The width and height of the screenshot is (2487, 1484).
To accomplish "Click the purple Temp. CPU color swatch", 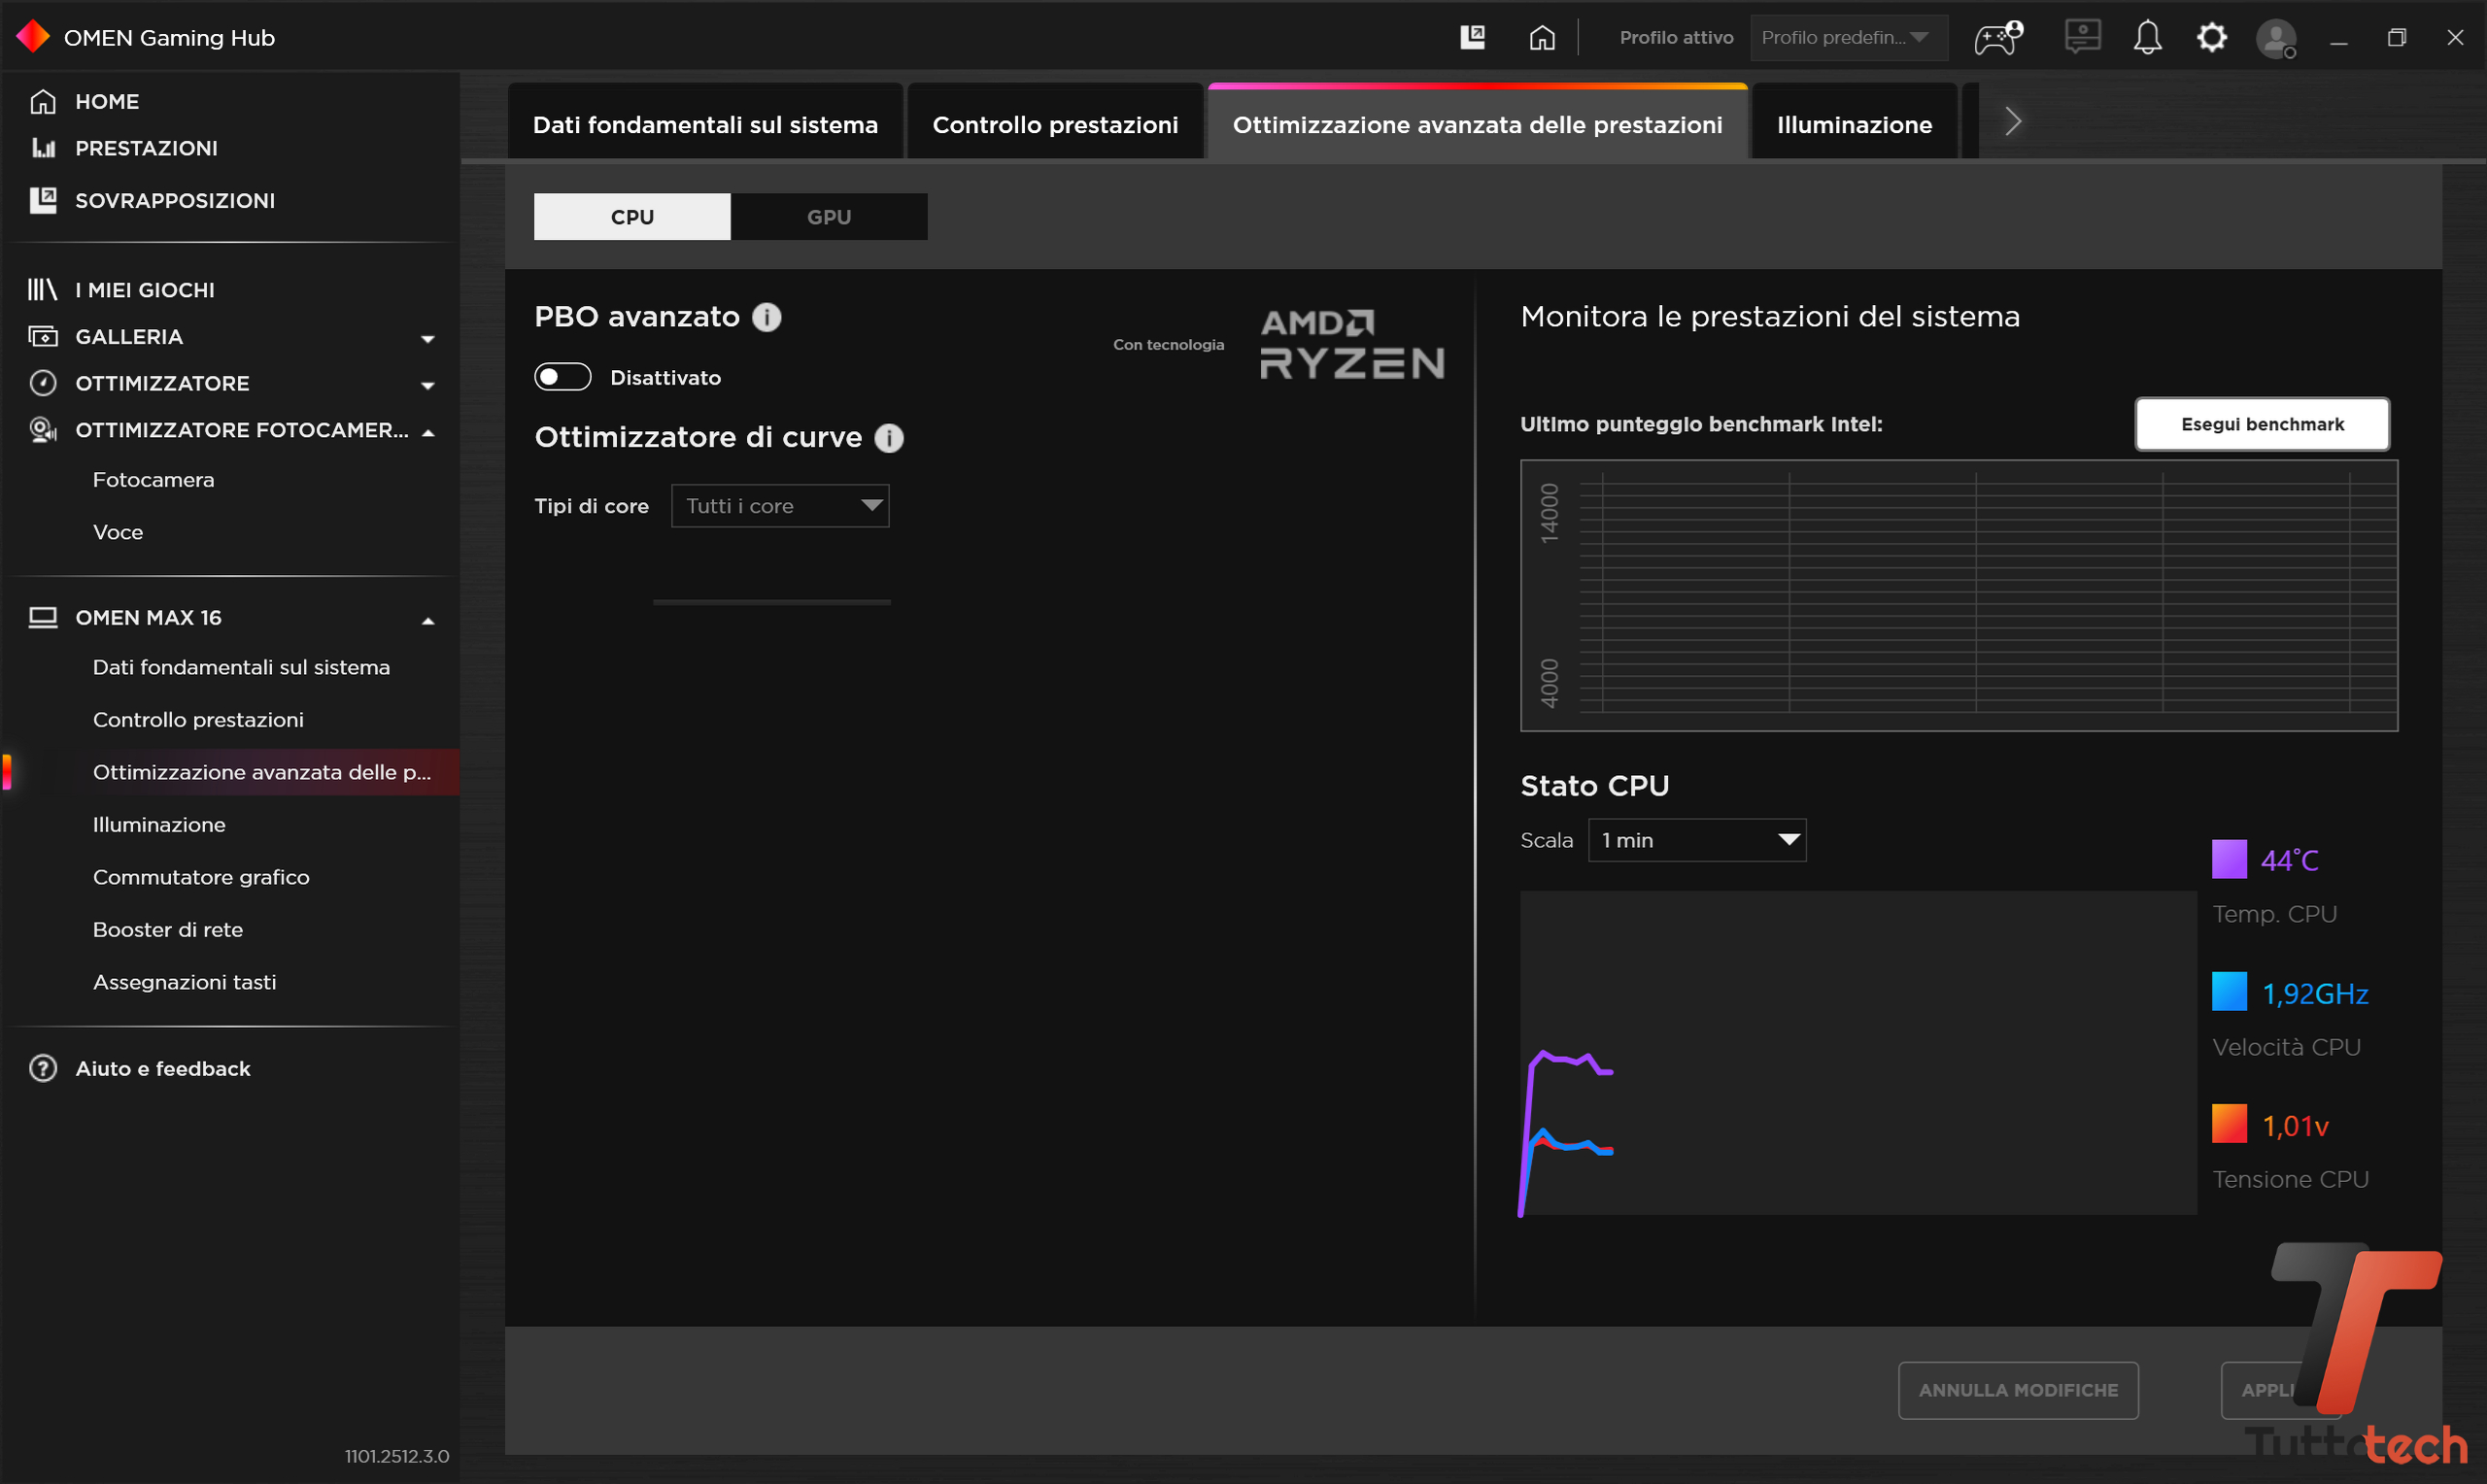I will tap(2229, 859).
